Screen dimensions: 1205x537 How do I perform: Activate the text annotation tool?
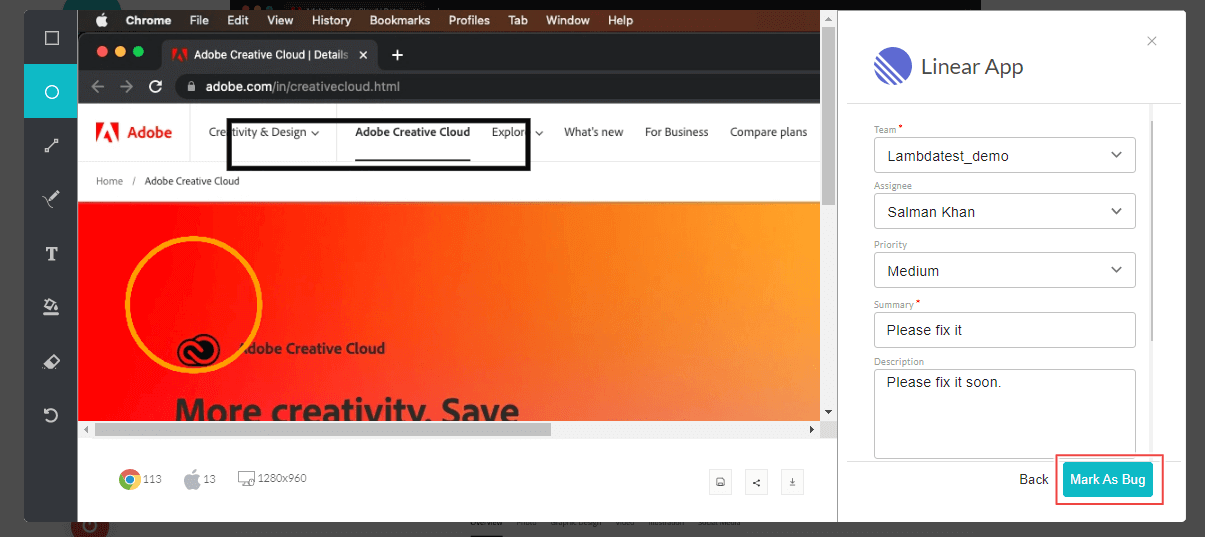pos(51,254)
